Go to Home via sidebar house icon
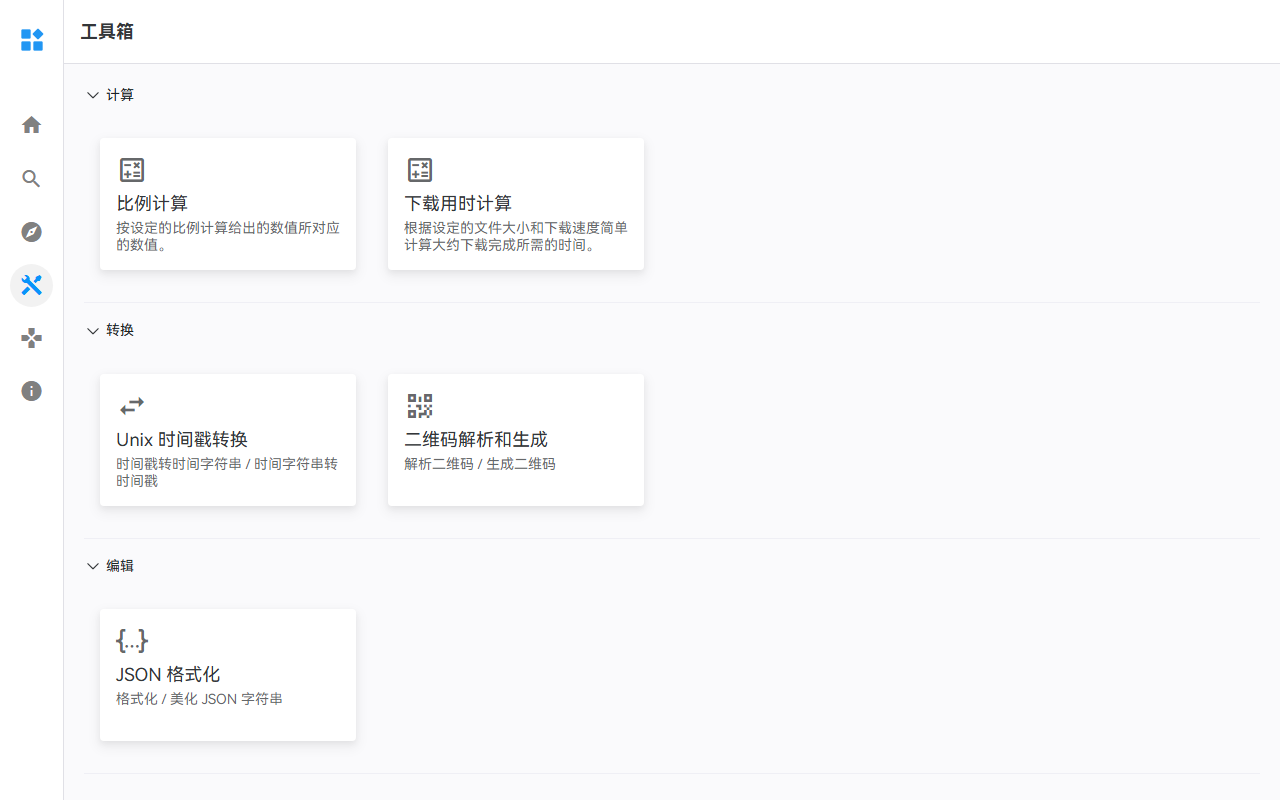This screenshot has height=800, width=1280. (x=32, y=125)
